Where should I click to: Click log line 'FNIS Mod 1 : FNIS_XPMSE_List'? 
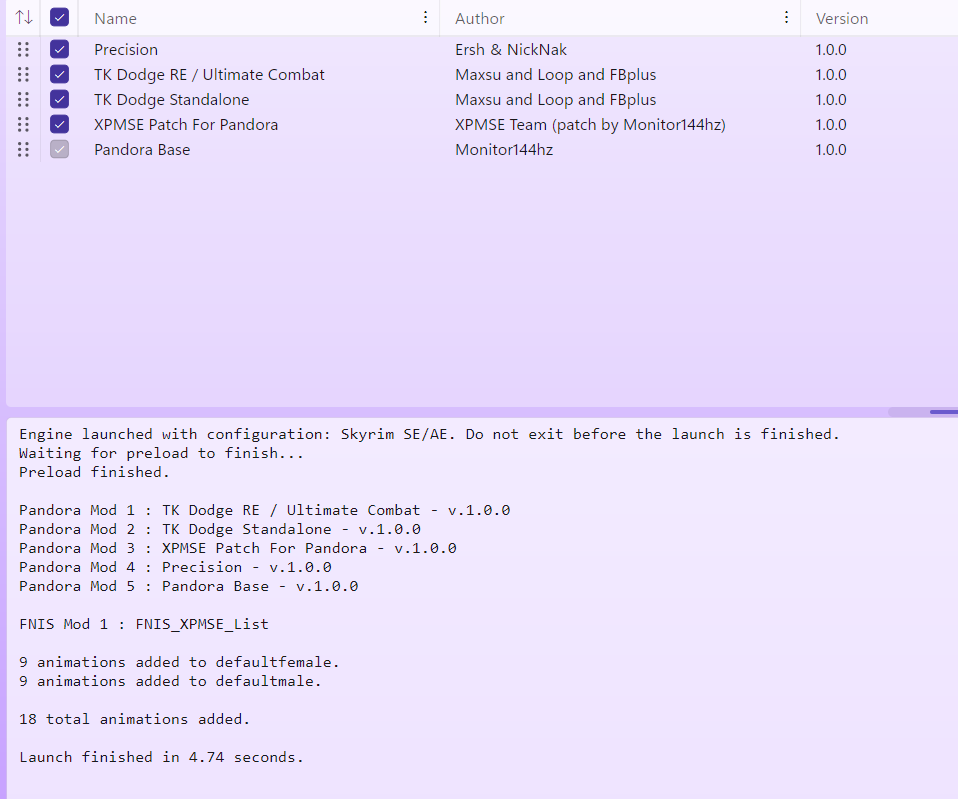pyautogui.click(x=144, y=624)
